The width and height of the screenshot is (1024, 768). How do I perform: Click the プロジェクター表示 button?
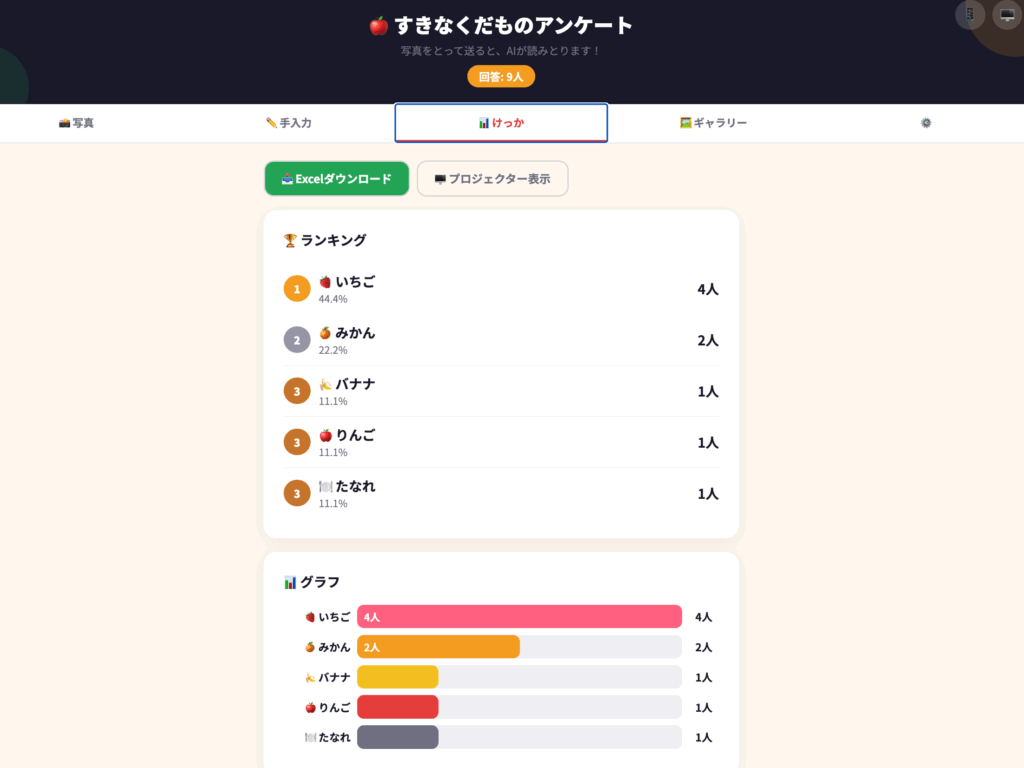point(492,179)
